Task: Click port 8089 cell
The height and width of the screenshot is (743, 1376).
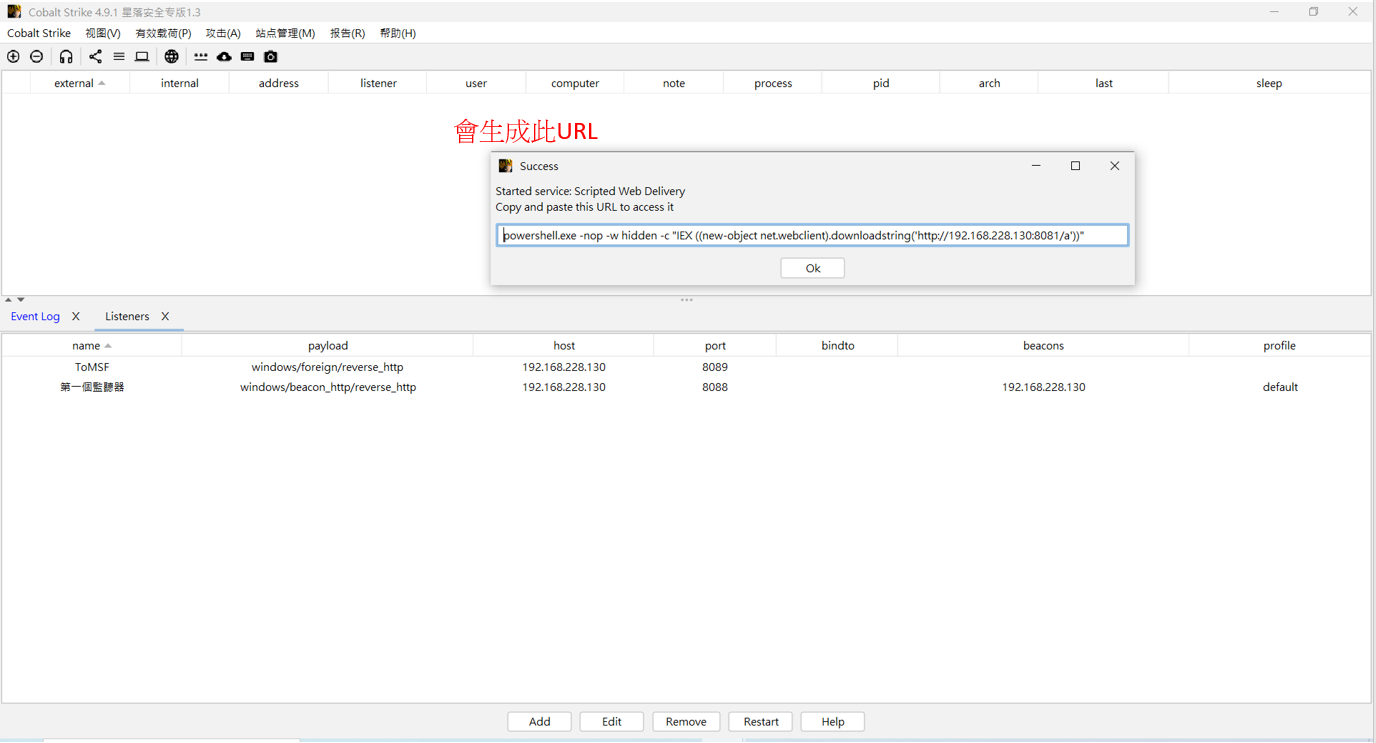Action: 715,367
